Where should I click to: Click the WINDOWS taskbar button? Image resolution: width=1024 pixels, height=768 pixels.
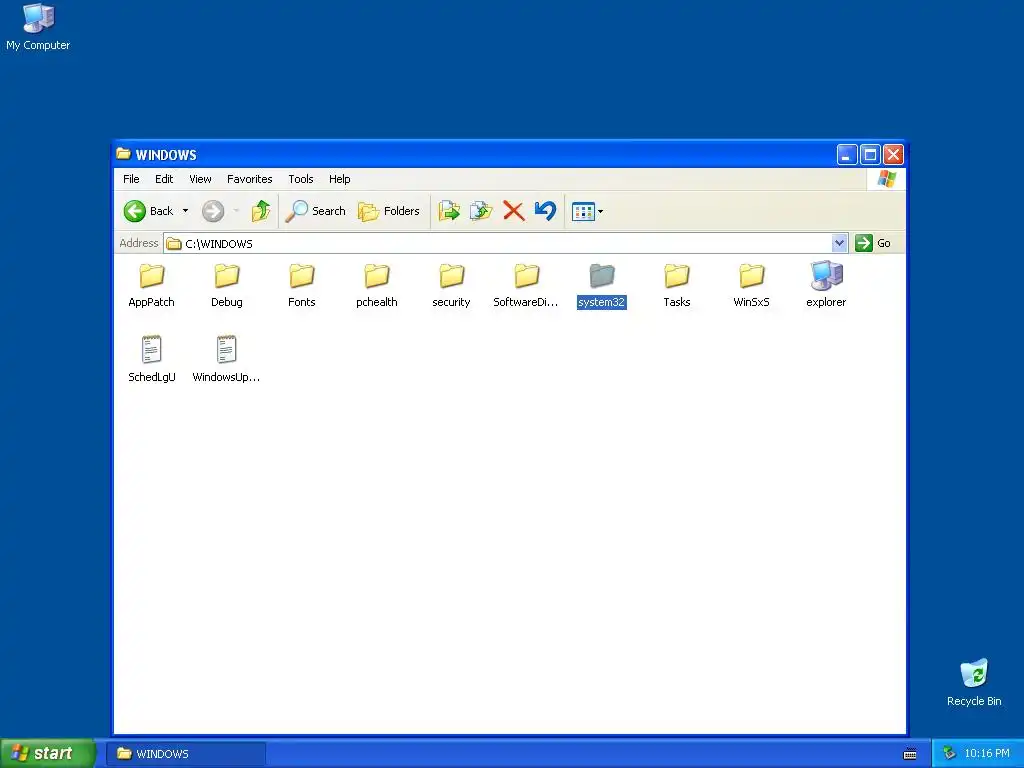pyautogui.click(x=186, y=754)
